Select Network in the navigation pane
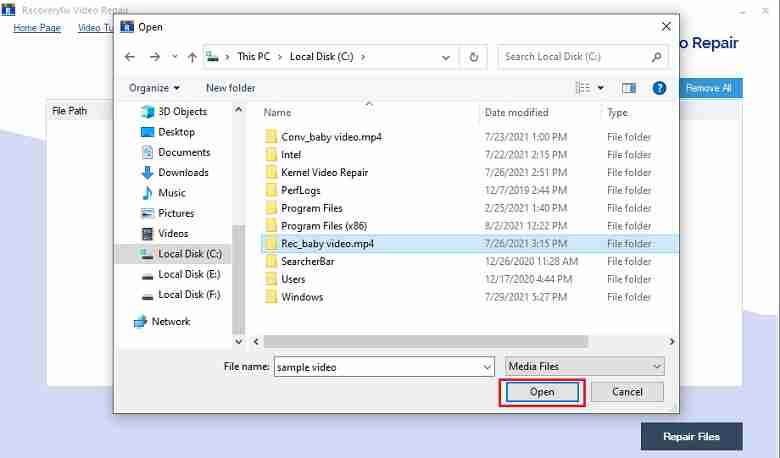 (x=171, y=322)
